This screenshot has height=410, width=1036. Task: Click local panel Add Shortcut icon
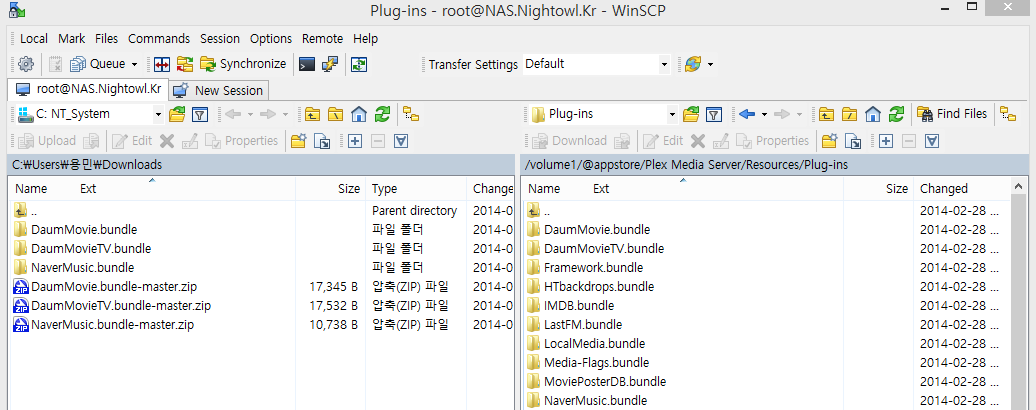pyautogui.click(x=322, y=141)
